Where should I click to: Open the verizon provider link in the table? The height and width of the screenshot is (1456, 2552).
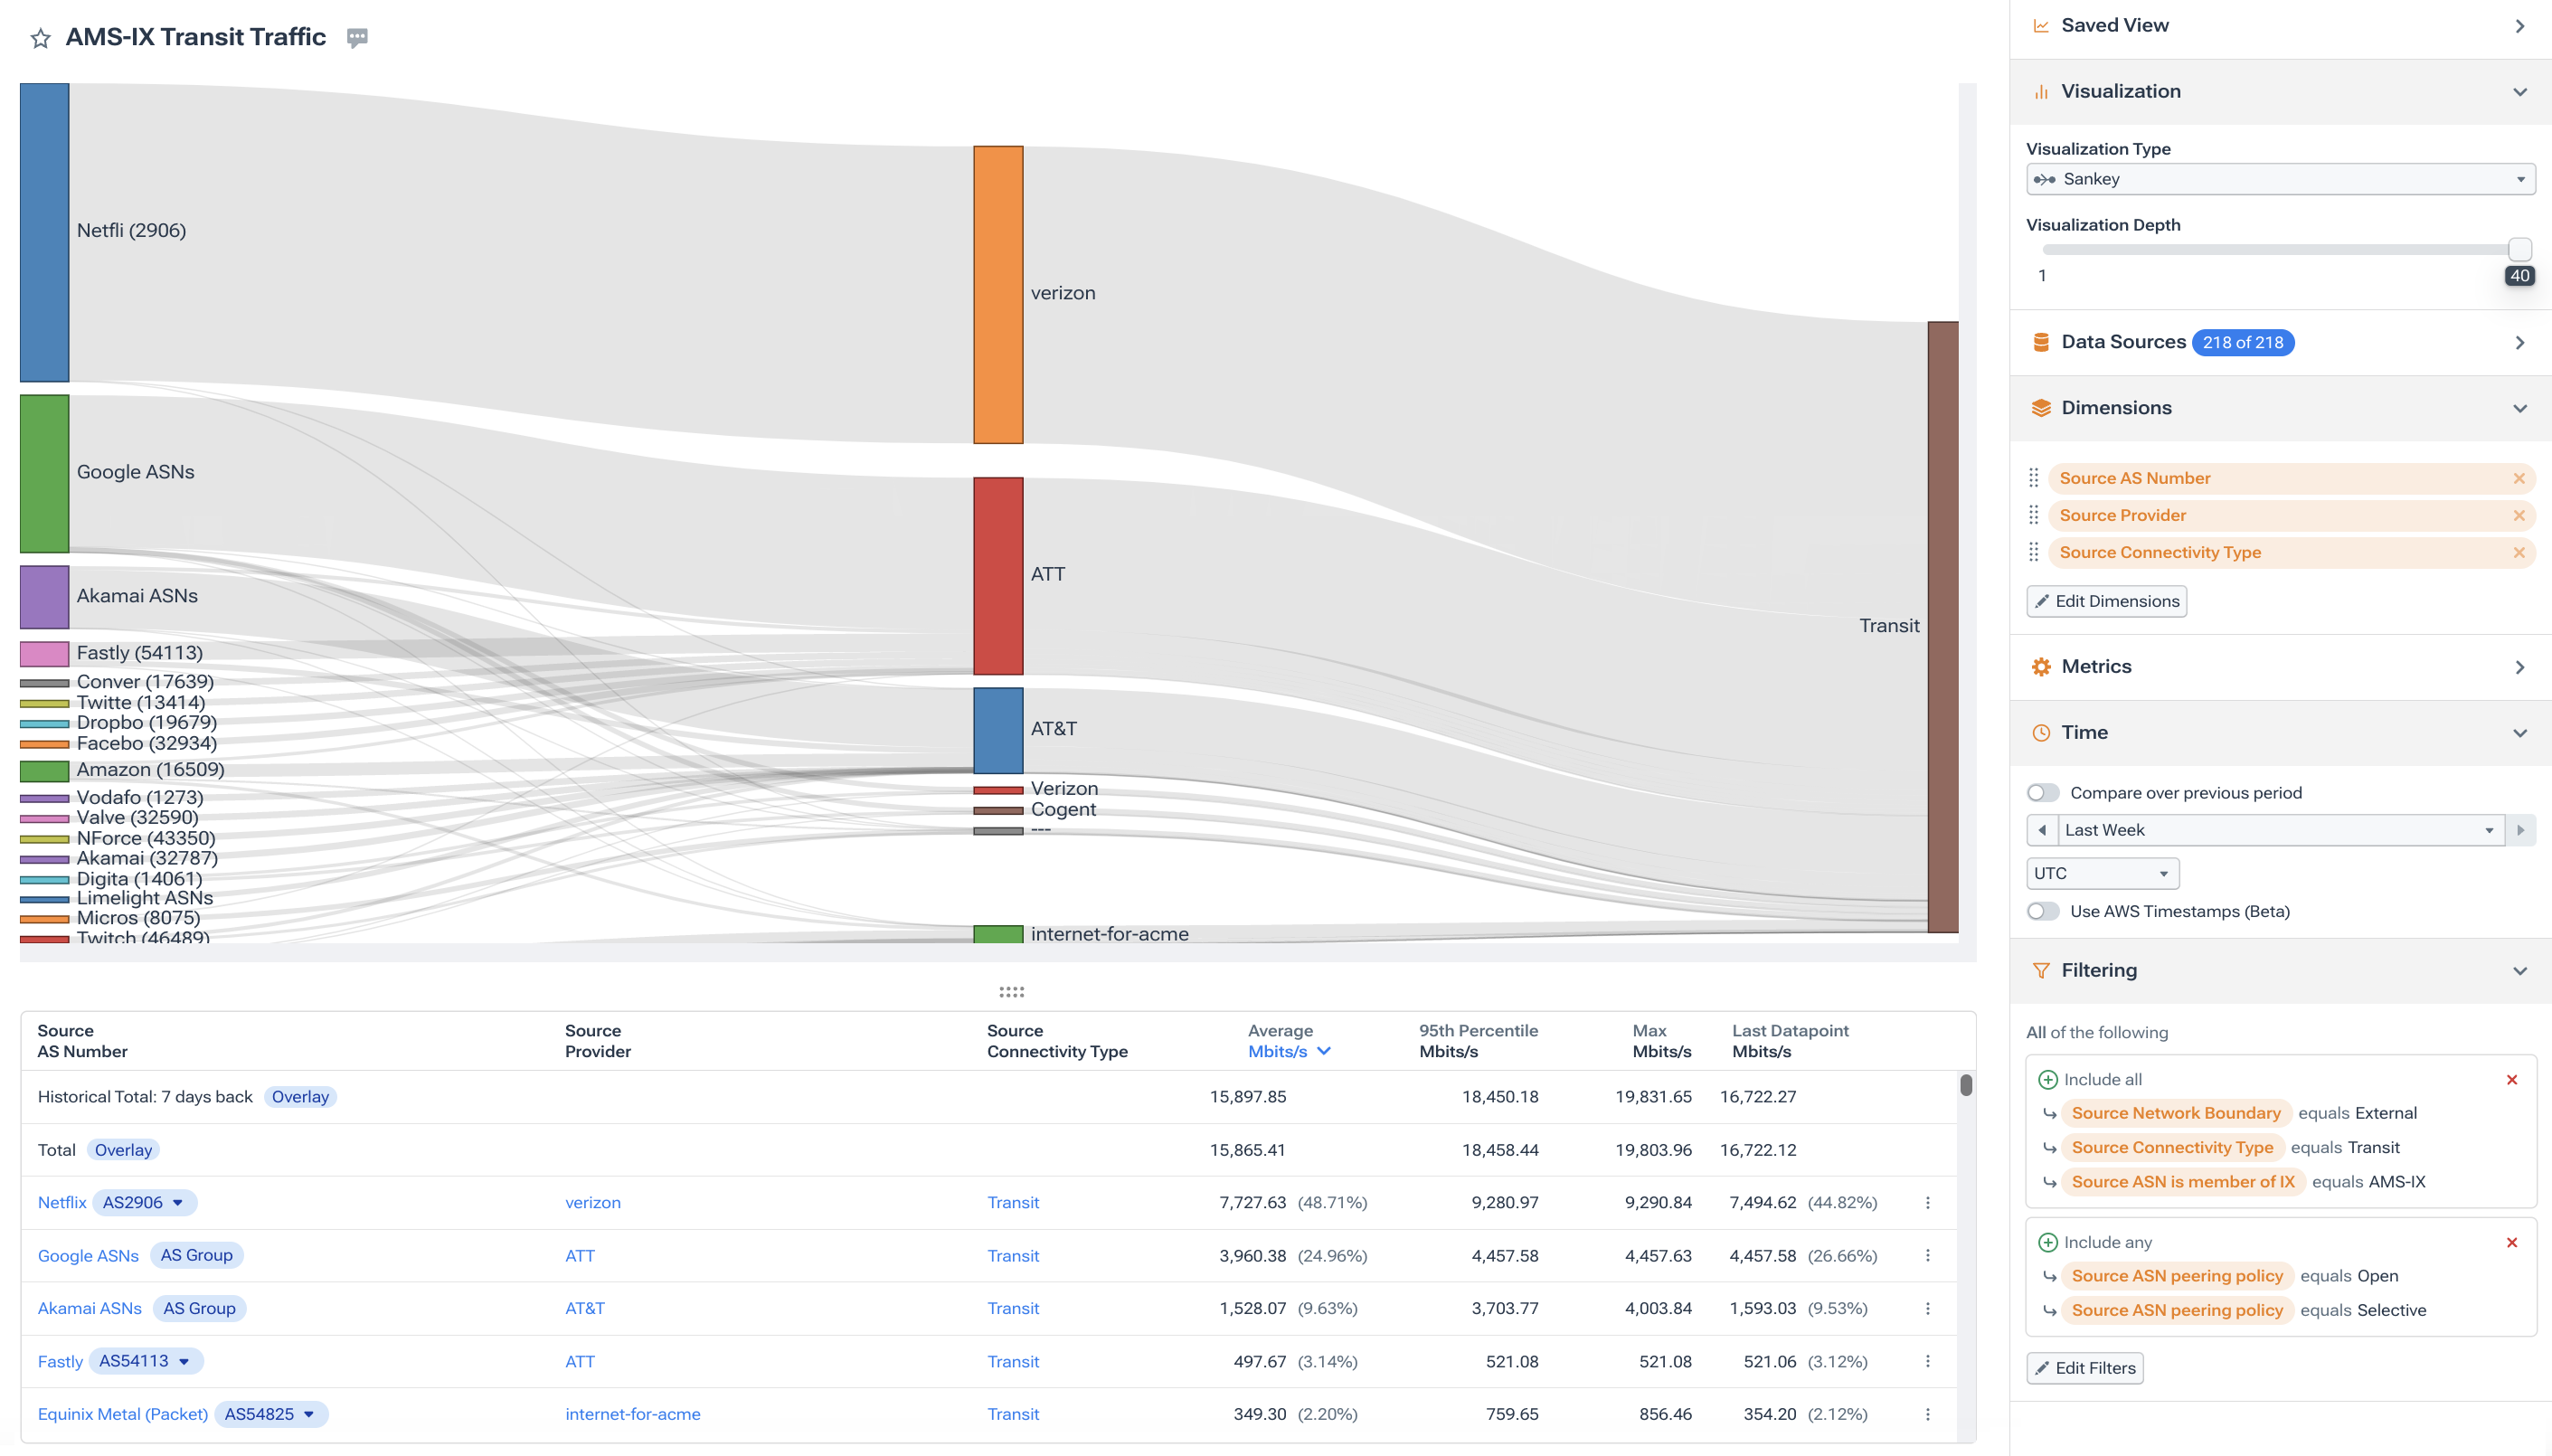[592, 1202]
